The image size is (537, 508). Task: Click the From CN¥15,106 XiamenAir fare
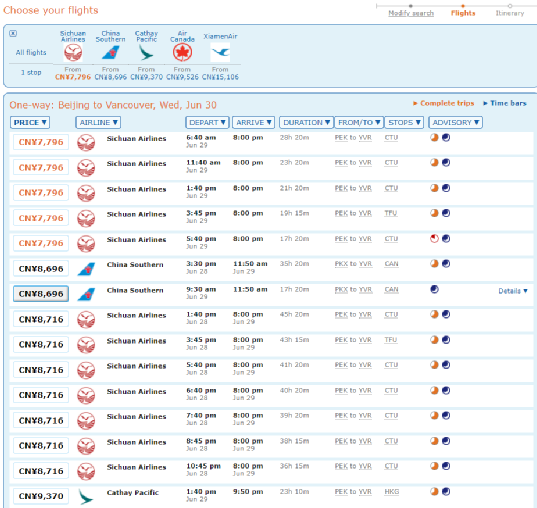220,74
